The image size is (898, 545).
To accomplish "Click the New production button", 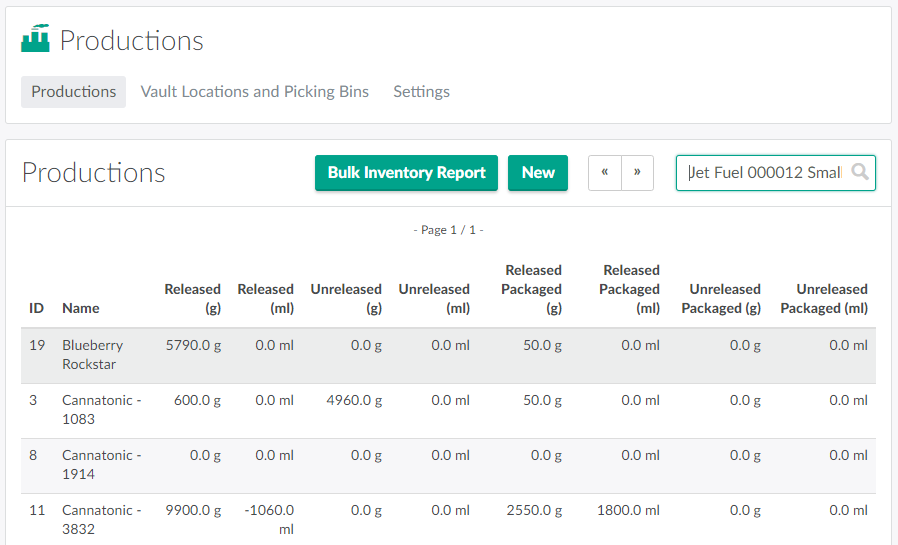I will click(x=538, y=172).
